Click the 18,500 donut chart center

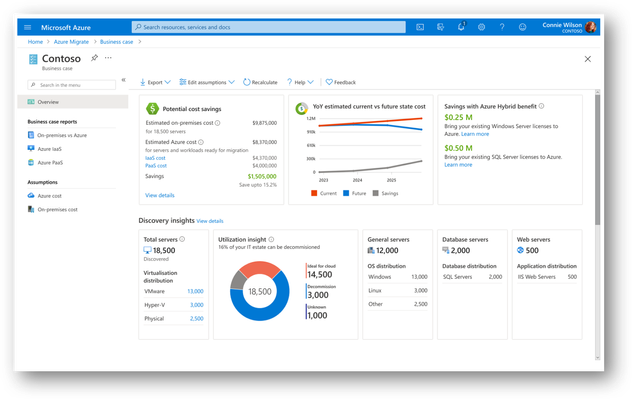tap(260, 291)
